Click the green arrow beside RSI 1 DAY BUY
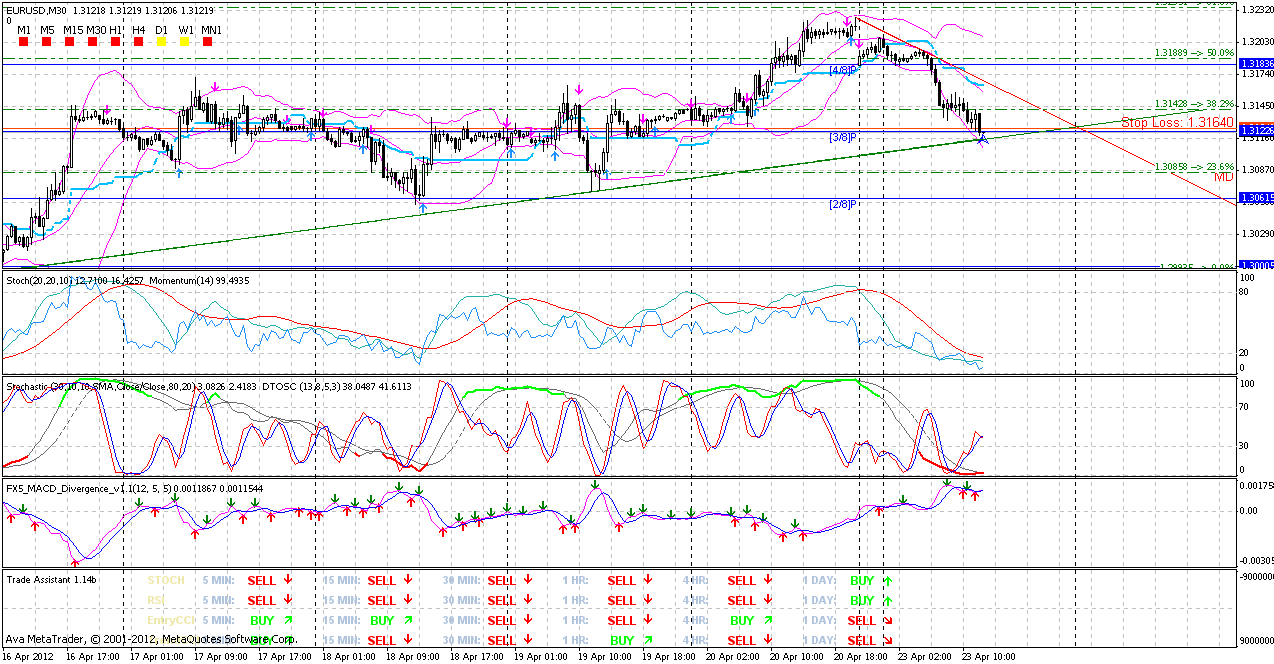Image resolution: width=1274 pixels, height=664 pixels. click(x=887, y=600)
